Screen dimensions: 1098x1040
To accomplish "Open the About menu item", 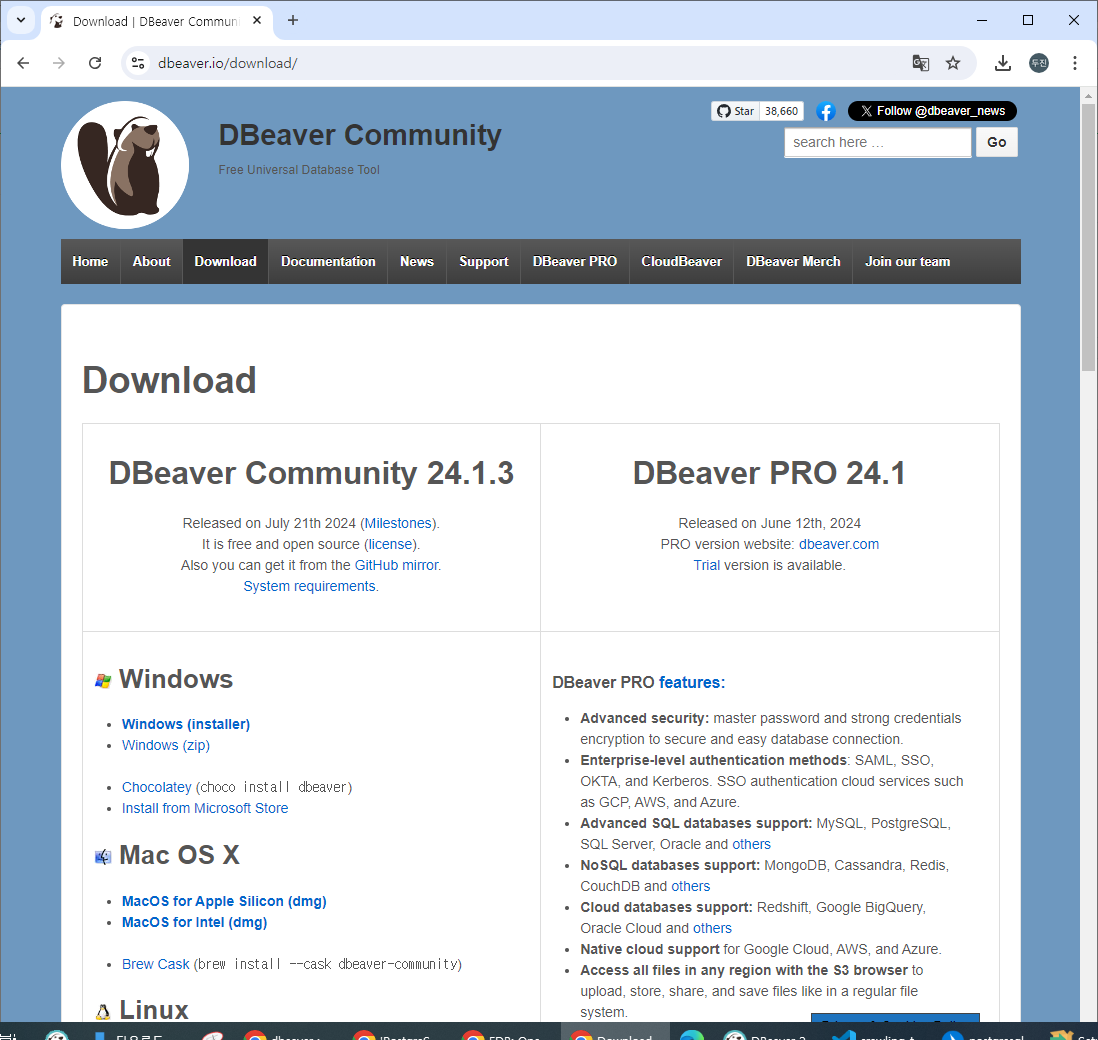I will point(151,261).
